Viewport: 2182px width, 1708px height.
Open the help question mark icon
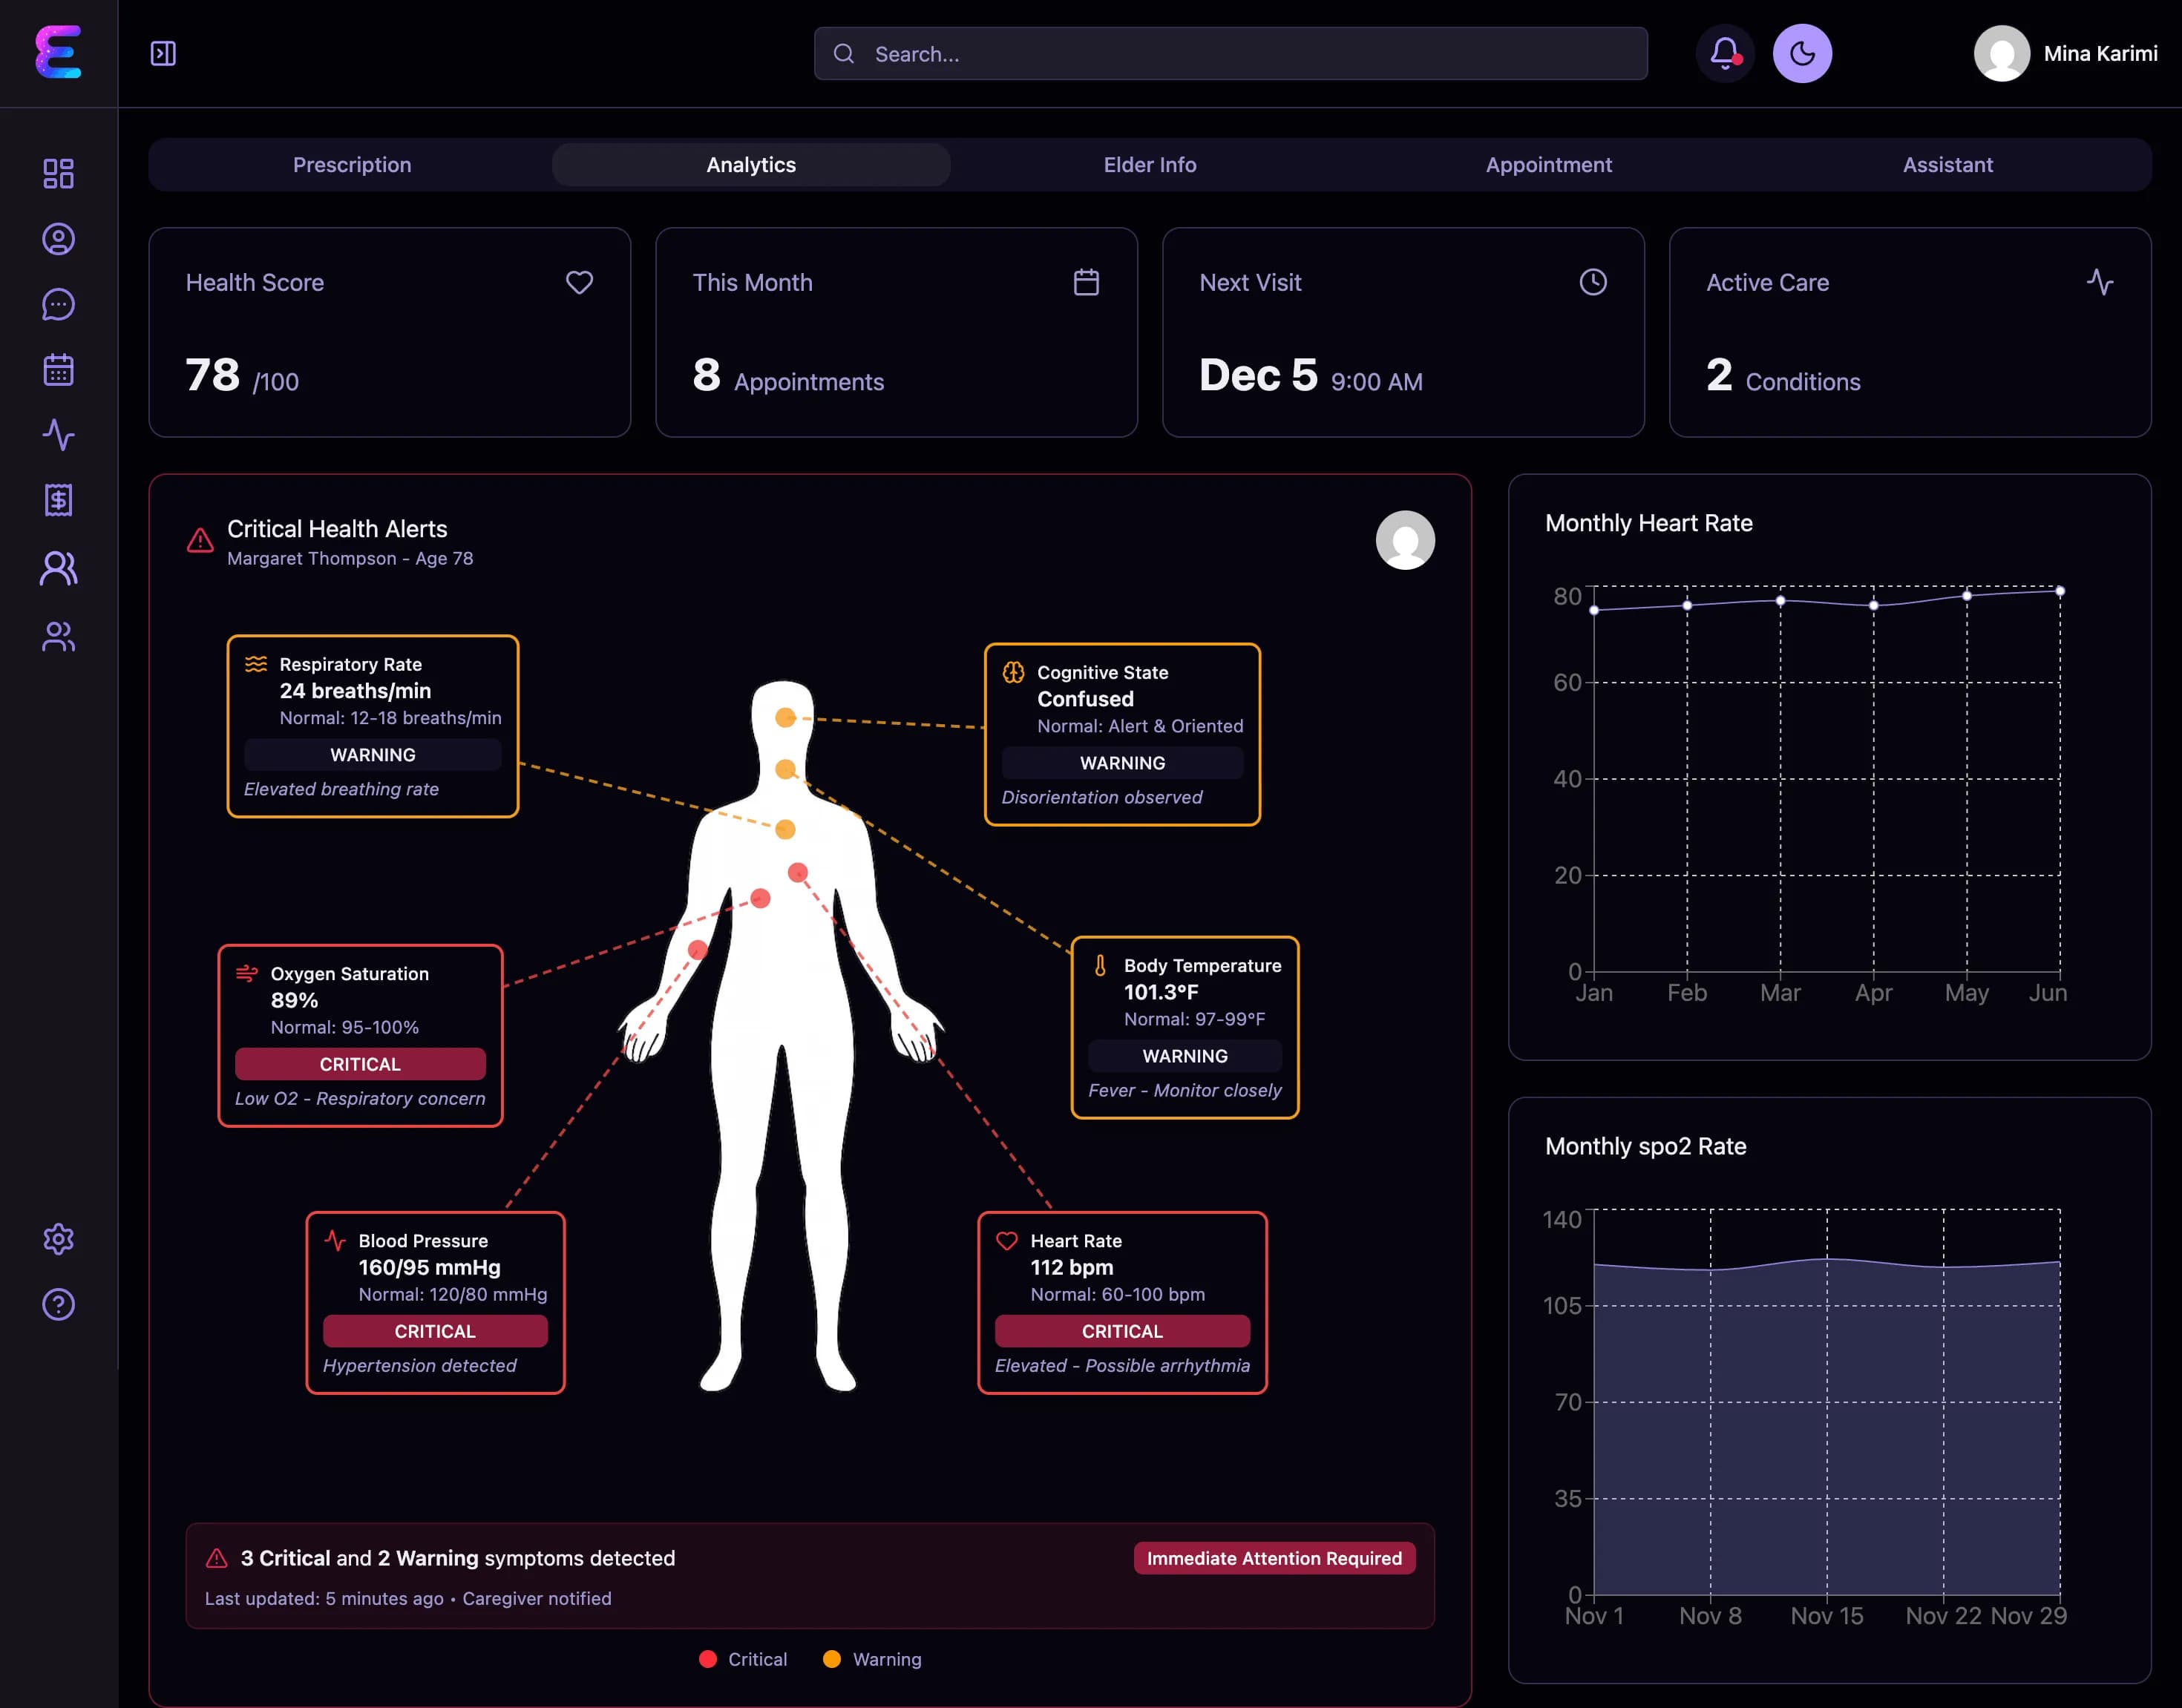click(58, 1304)
